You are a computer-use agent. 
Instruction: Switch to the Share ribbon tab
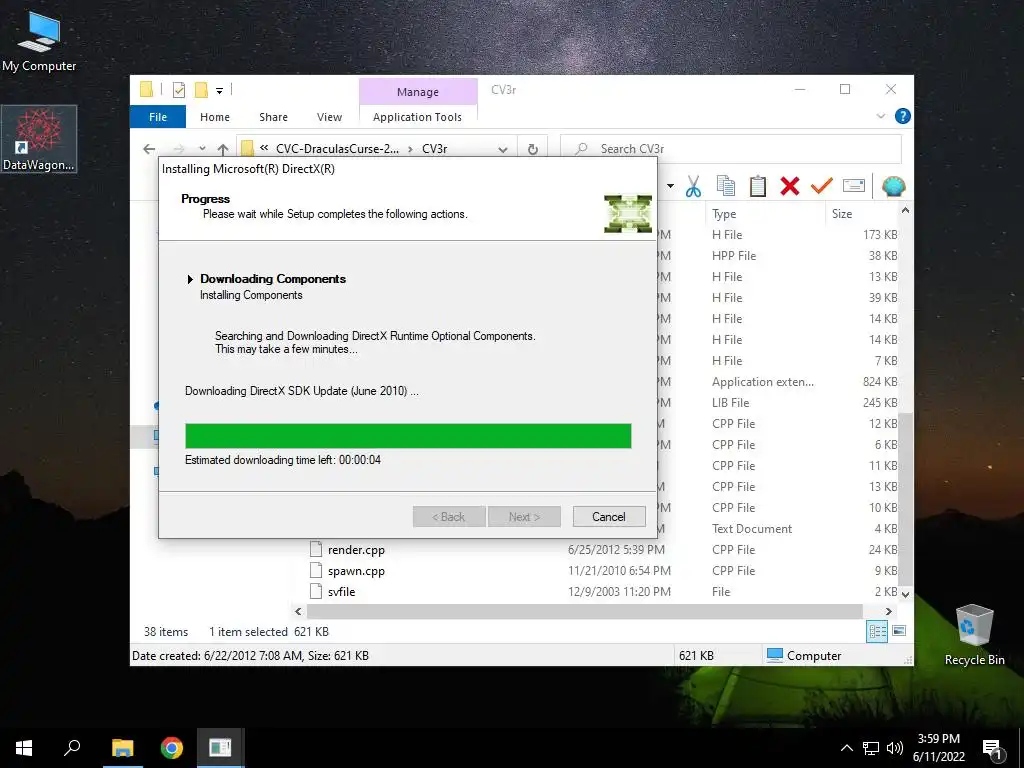coord(273,117)
